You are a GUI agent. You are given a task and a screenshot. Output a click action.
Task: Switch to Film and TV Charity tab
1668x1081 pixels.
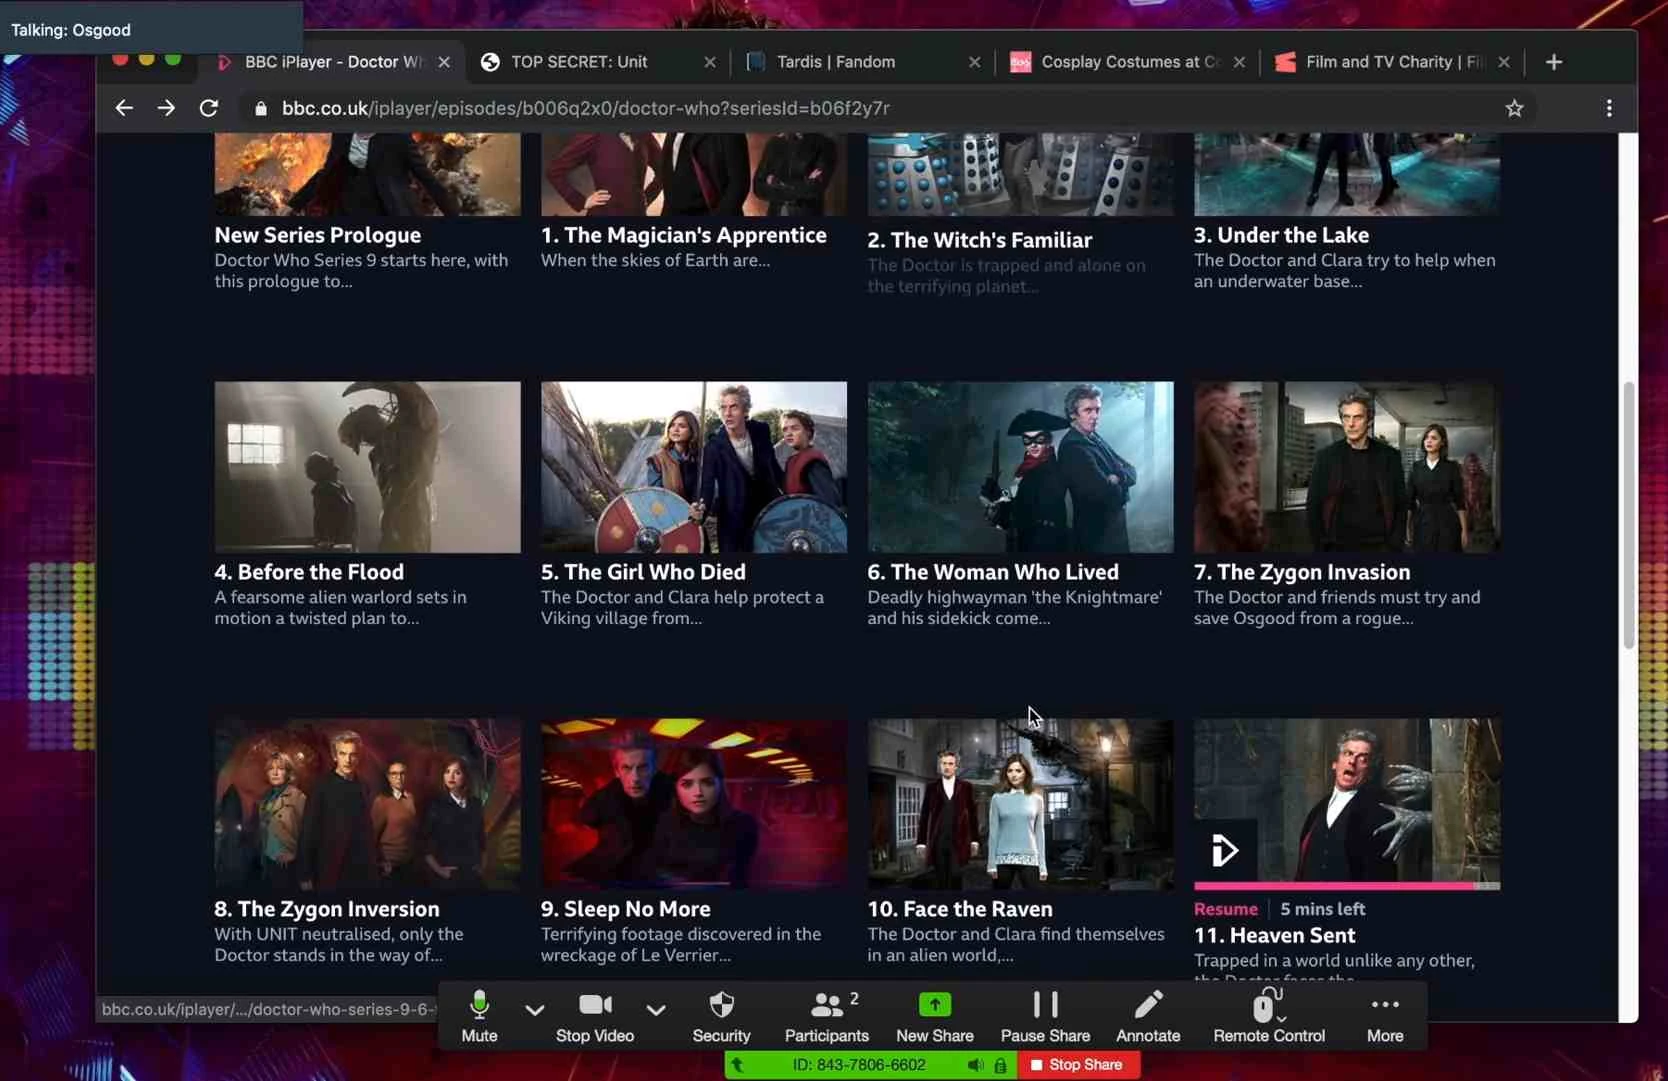(1394, 62)
